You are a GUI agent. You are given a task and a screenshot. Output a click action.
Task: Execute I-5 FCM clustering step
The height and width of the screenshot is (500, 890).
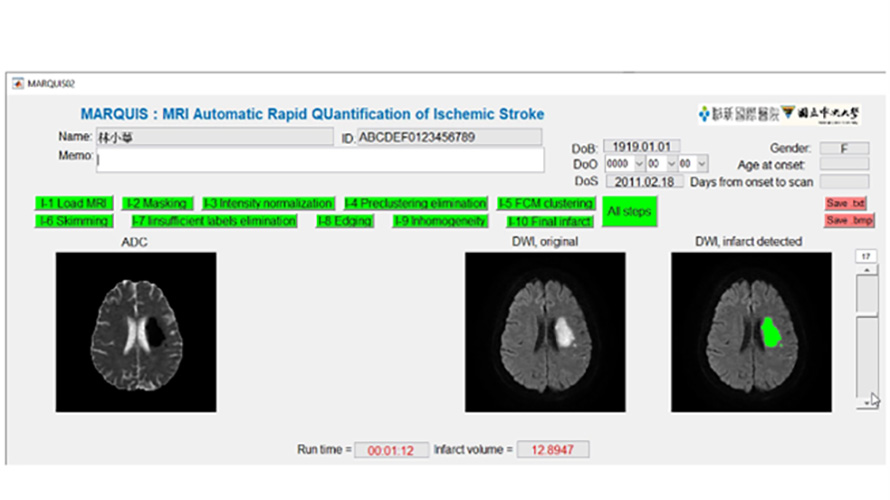pyautogui.click(x=546, y=203)
